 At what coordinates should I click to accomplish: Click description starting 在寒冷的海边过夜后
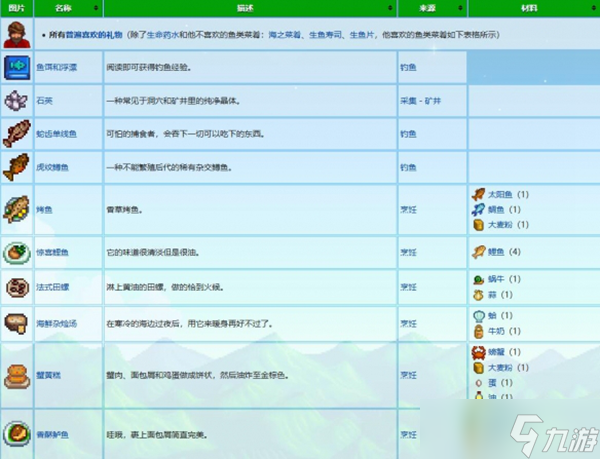[x=190, y=324]
